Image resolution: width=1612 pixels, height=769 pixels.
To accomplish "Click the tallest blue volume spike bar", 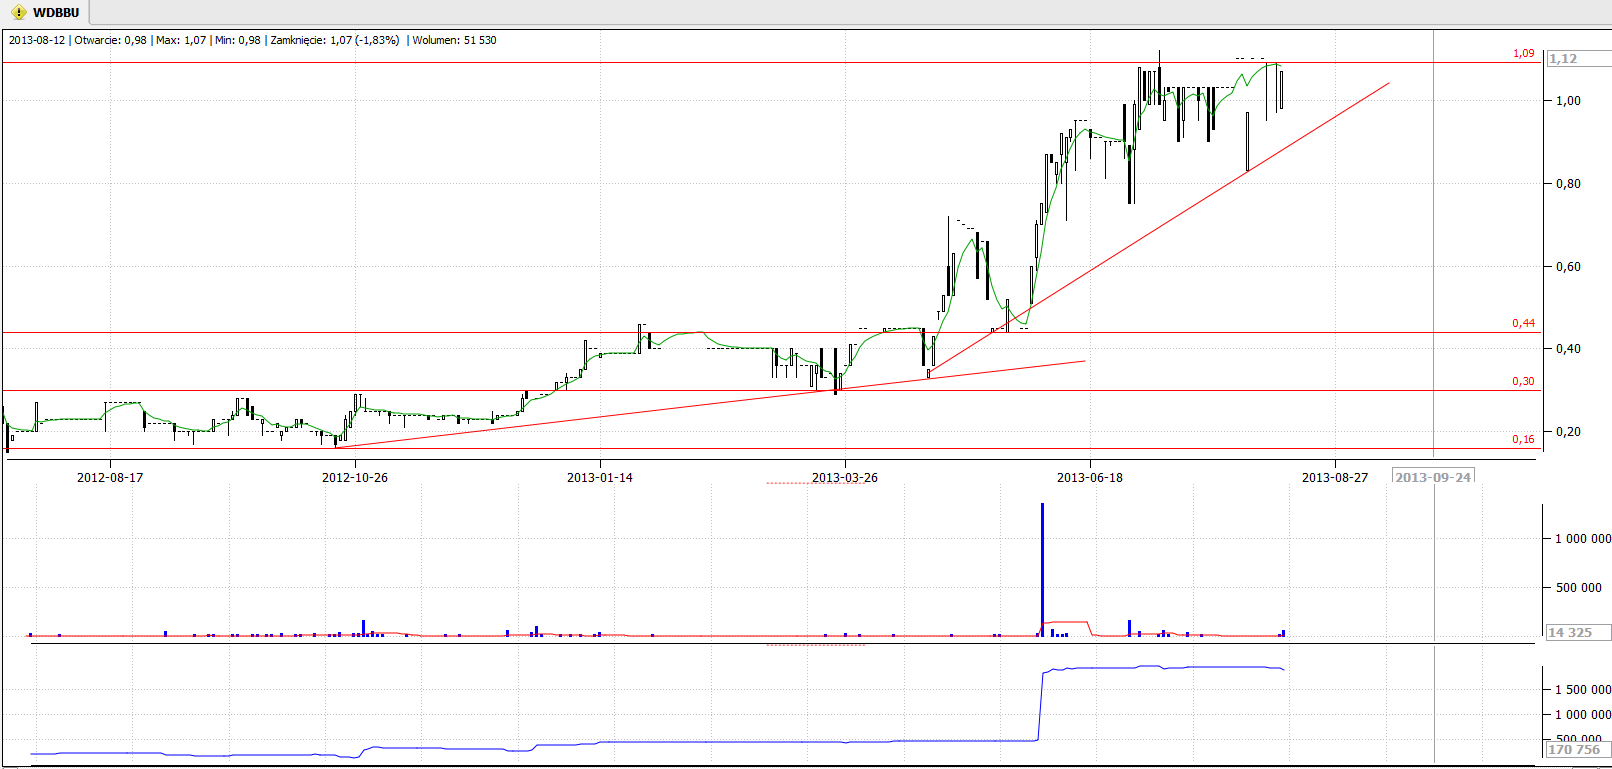I will (x=1042, y=568).
